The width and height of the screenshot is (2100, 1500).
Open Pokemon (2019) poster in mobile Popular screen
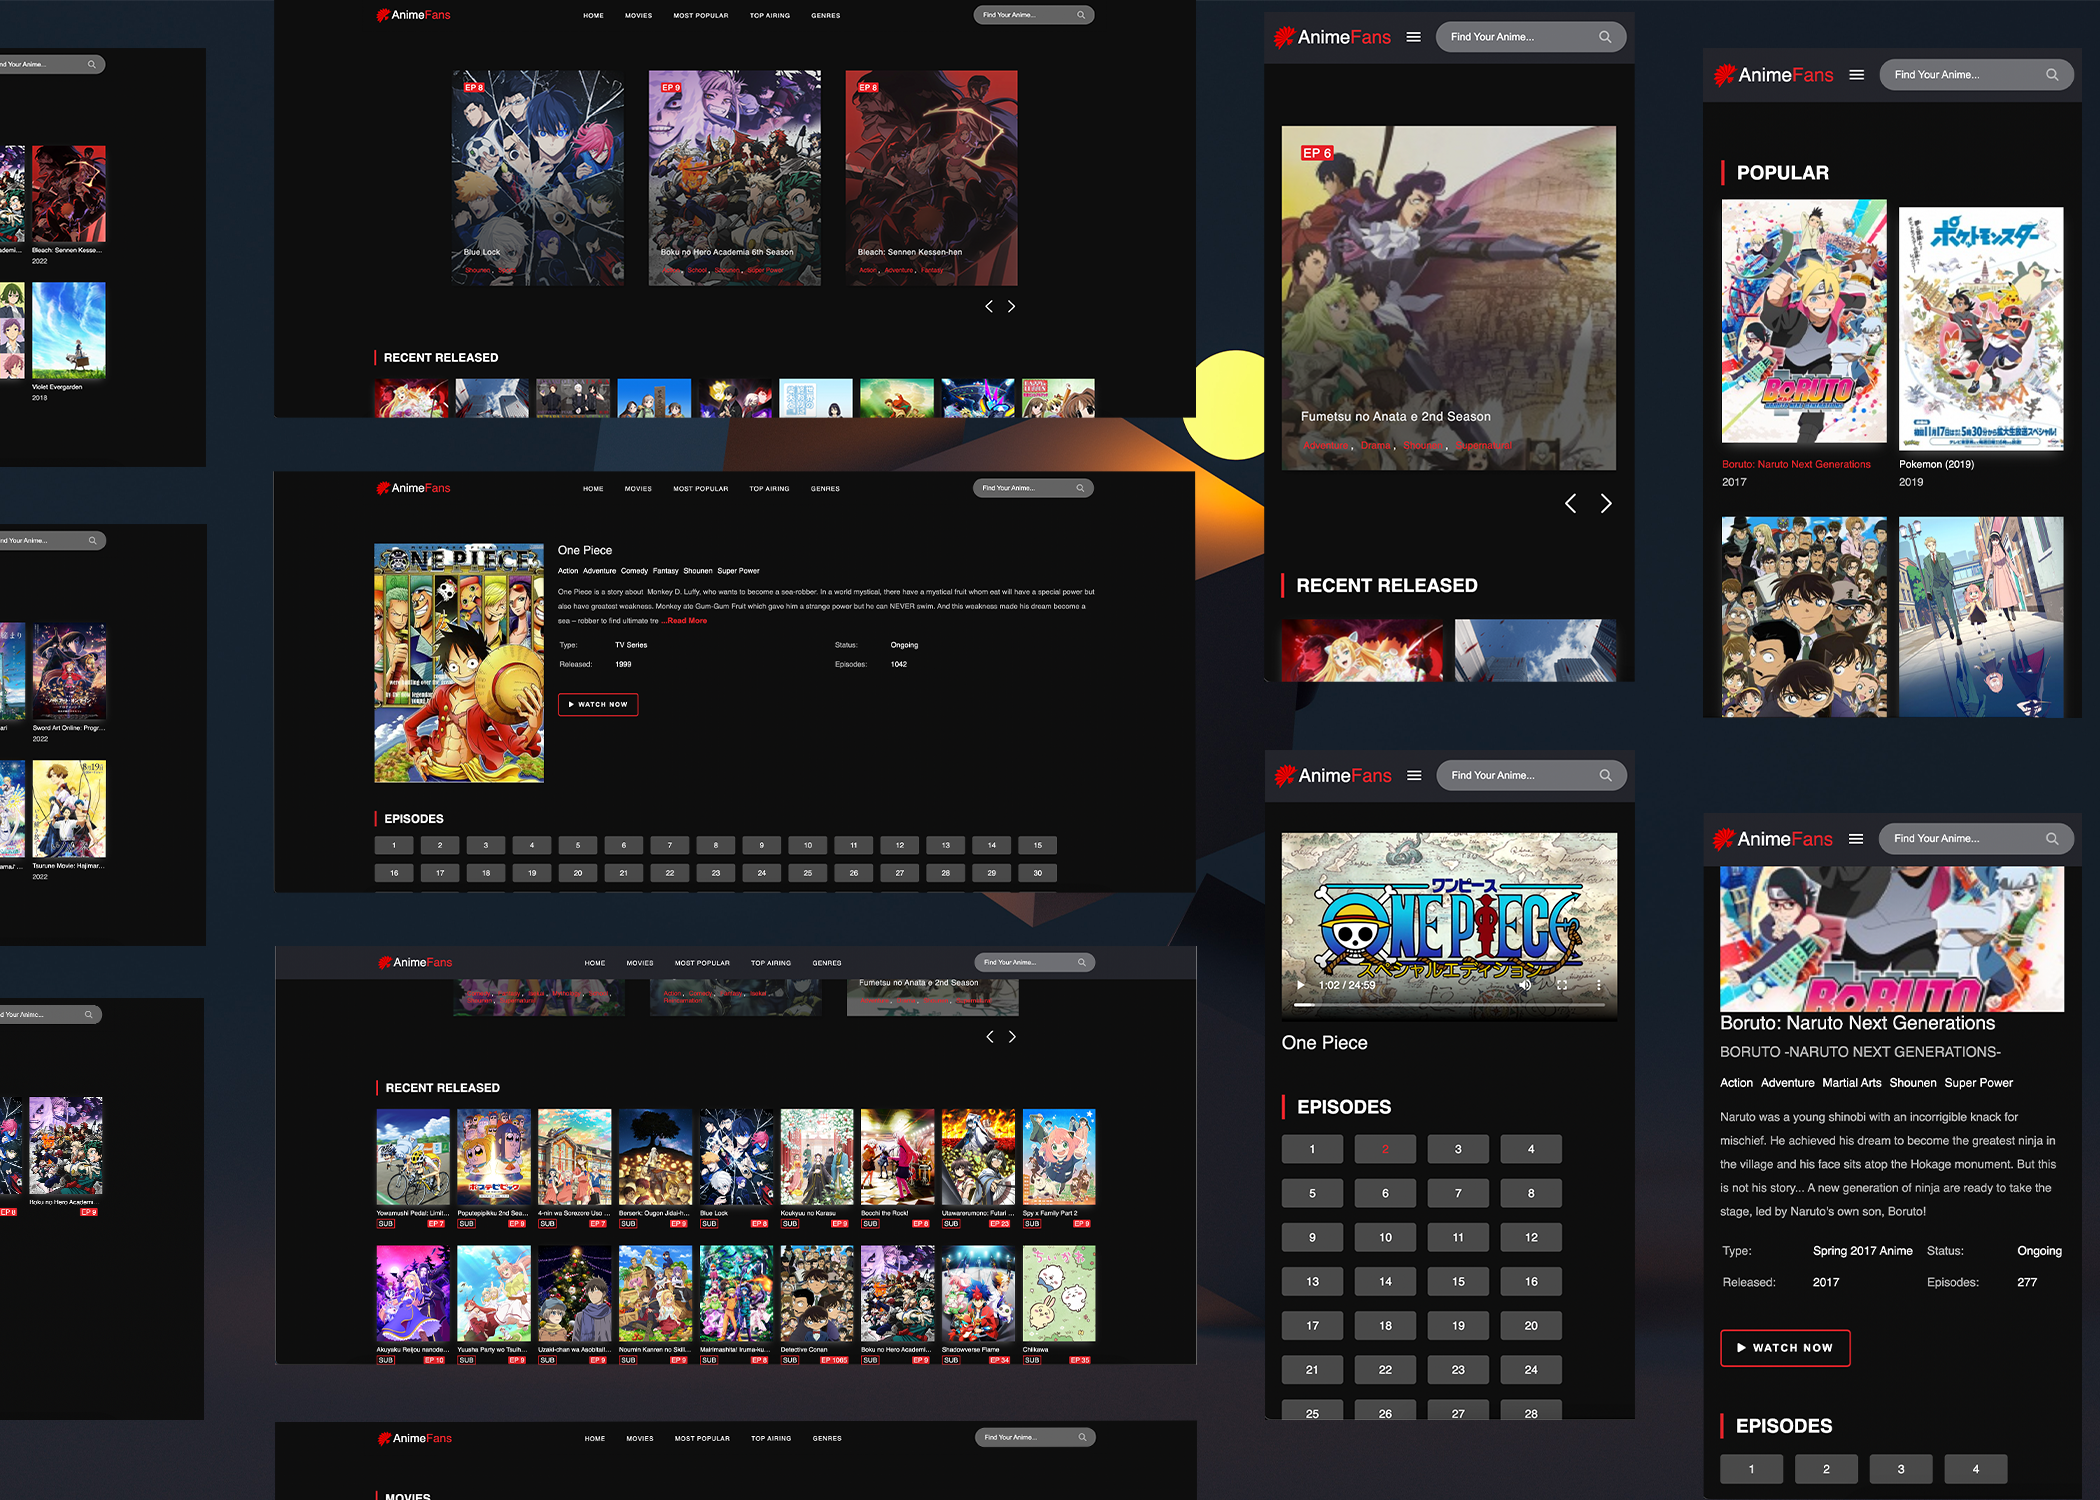[1981, 328]
